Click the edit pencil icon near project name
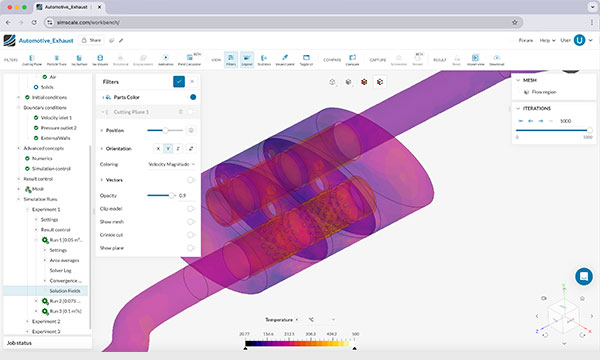The image size is (600, 360). coord(121,40)
